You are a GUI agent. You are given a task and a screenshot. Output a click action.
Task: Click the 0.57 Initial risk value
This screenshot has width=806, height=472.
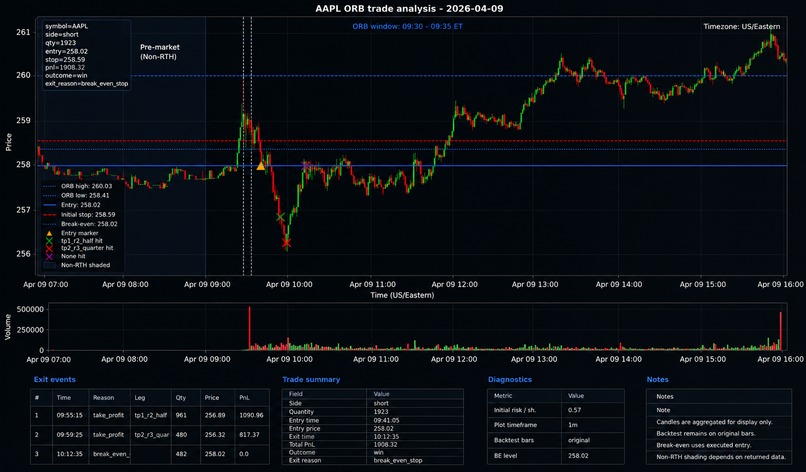point(574,410)
